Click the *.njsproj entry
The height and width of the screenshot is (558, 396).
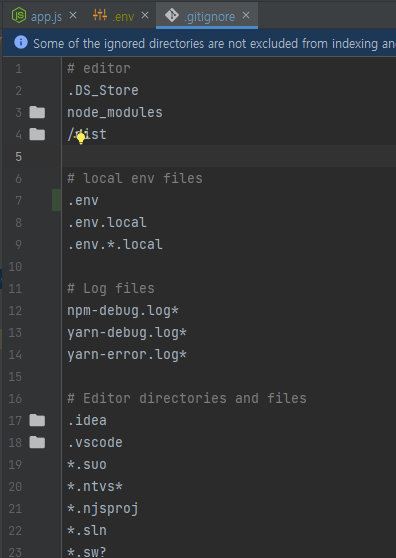(103, 509)
